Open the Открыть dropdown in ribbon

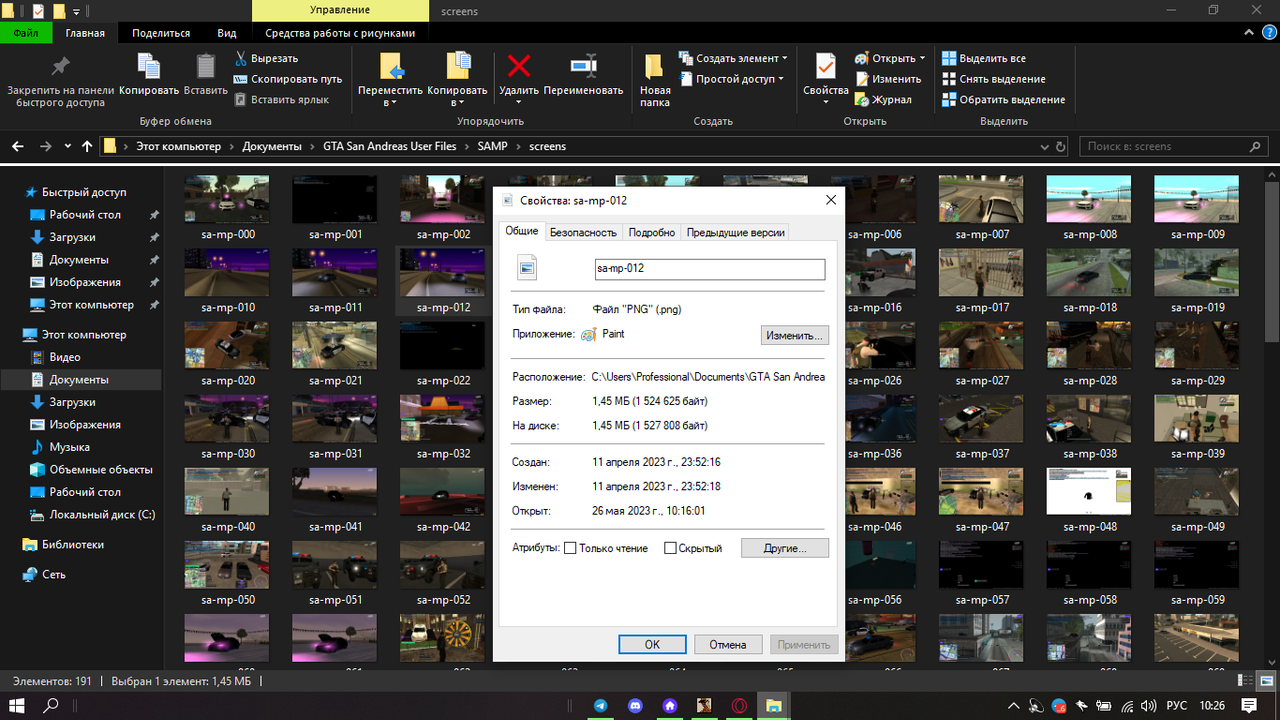890,58
